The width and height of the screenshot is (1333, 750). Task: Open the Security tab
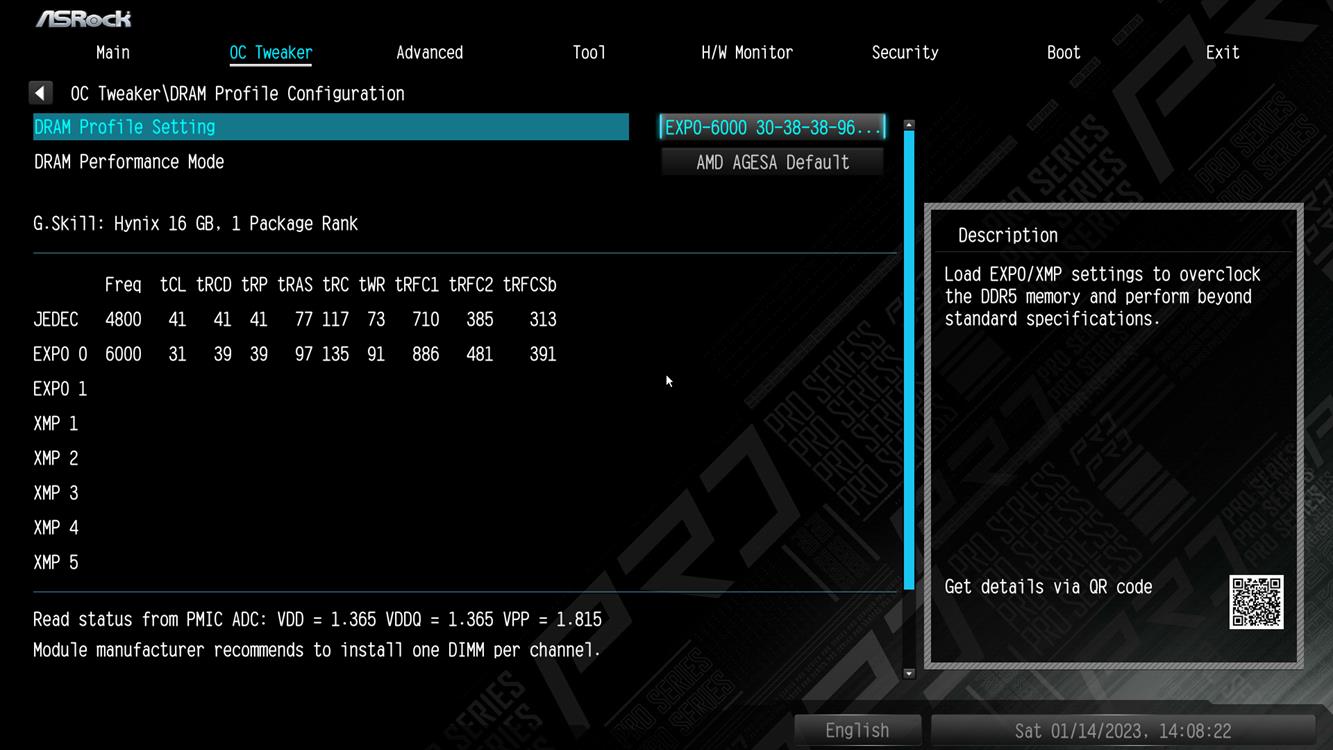tap(905, 53)
